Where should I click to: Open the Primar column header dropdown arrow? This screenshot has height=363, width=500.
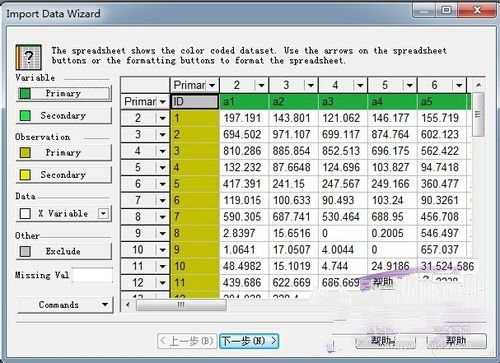pyautogui.click(x=212, y=85)
